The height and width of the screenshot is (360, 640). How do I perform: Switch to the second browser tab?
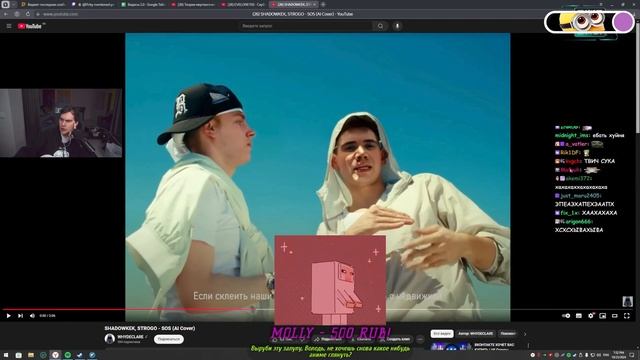(x=93, y=4)
